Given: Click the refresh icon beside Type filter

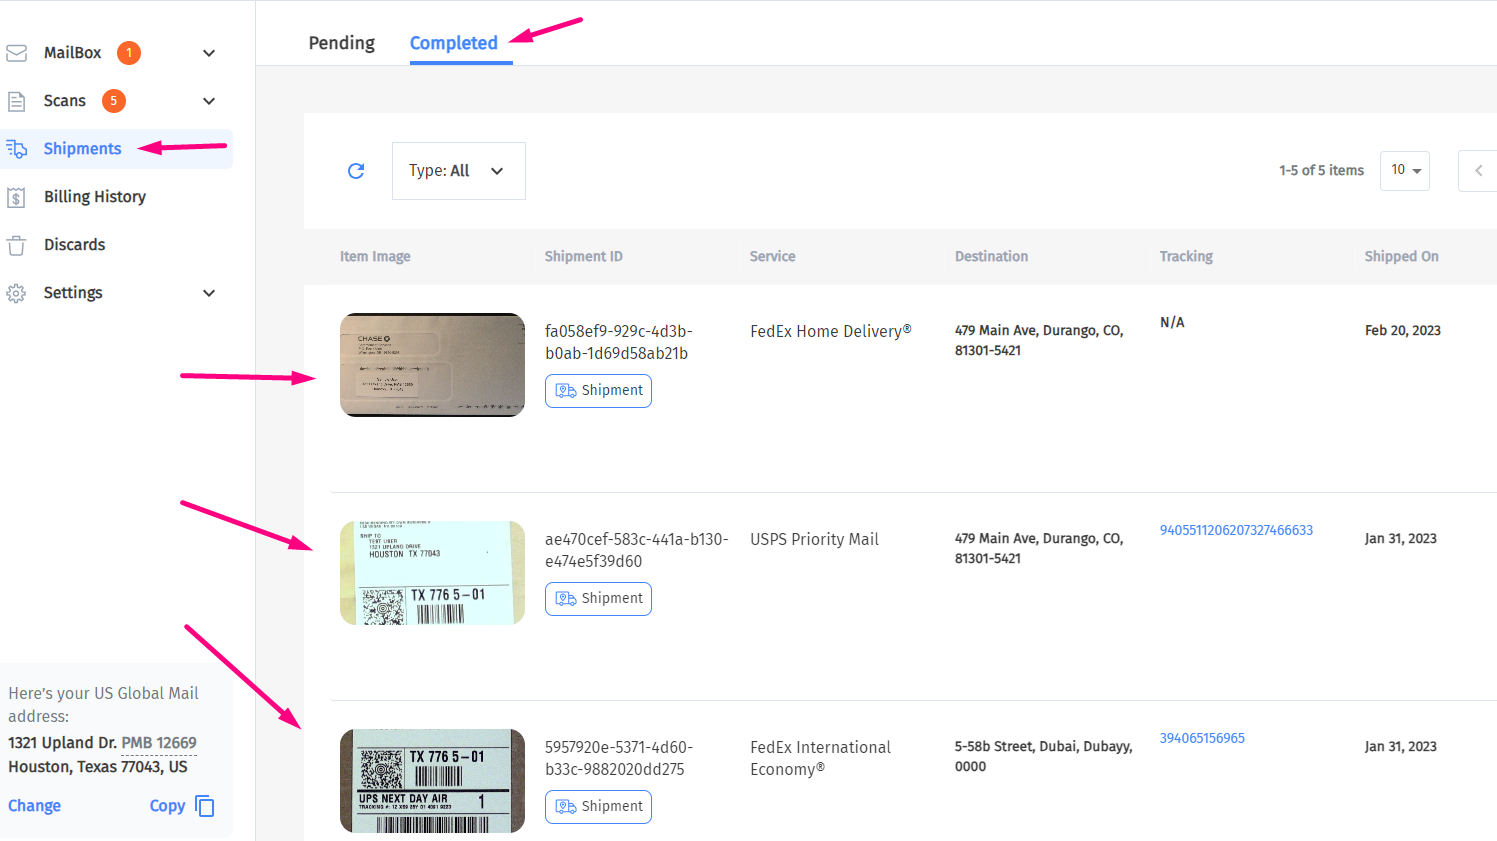Looking at the screenshot, I should coord(356,171).
